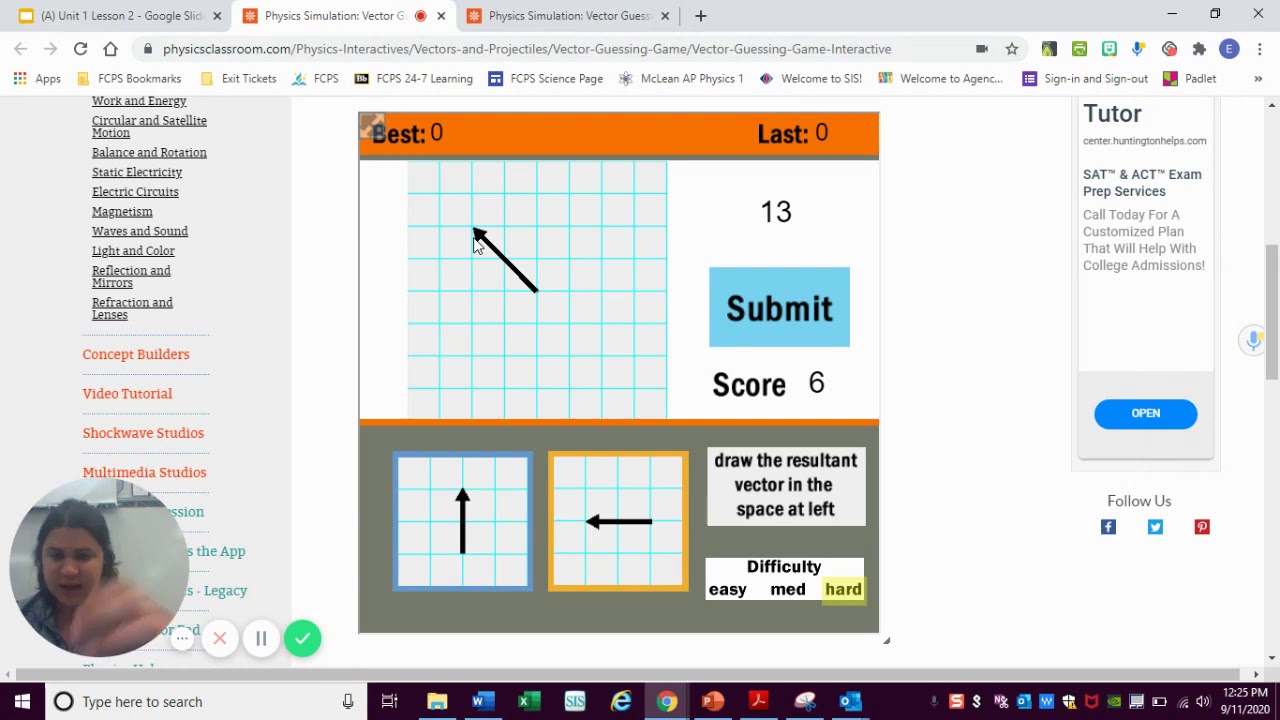Screen dimensions: 1280x720
Task: Open the Video Tutorial link
Action: 127,393
